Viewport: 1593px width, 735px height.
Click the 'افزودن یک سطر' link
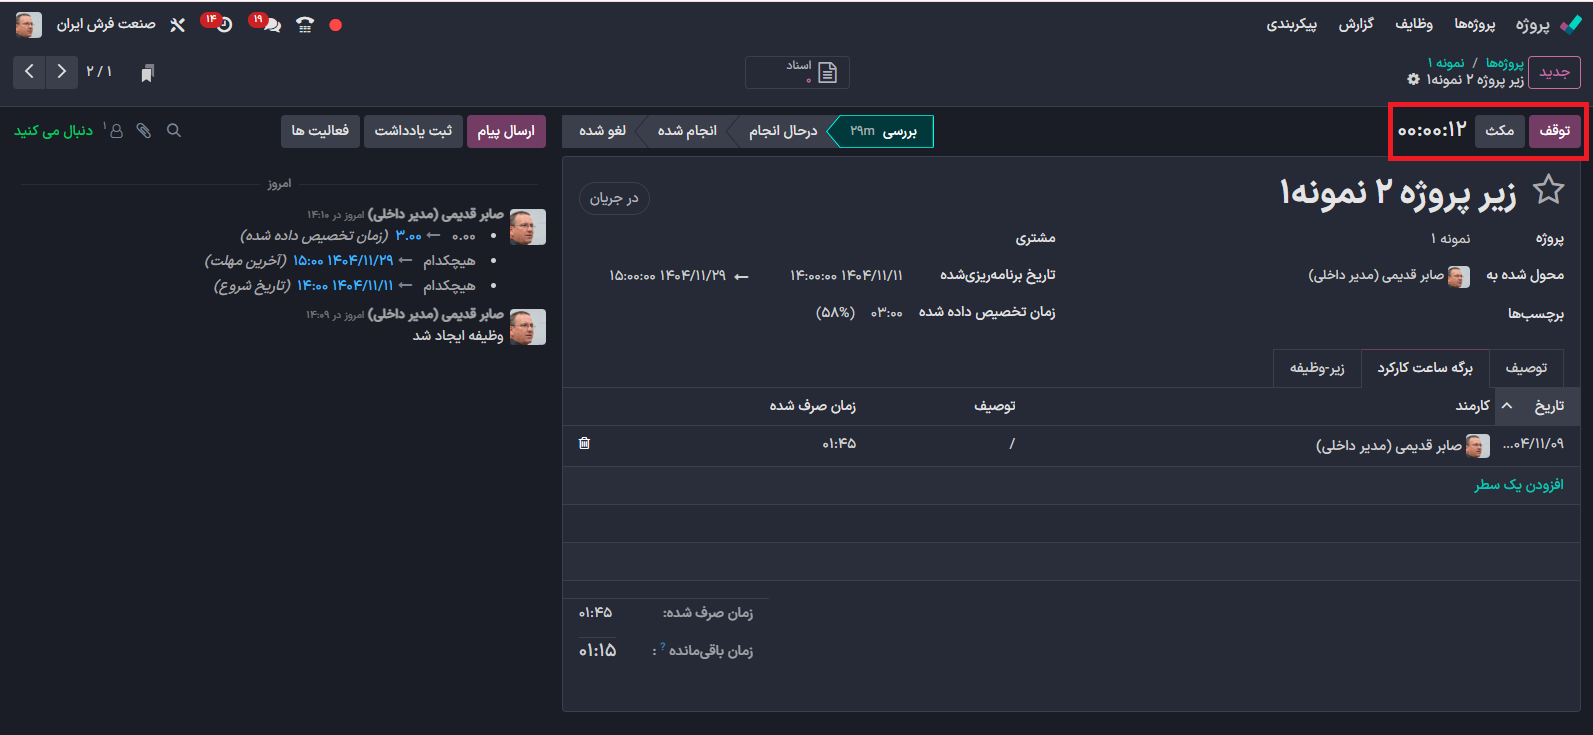coord(1518,485)
